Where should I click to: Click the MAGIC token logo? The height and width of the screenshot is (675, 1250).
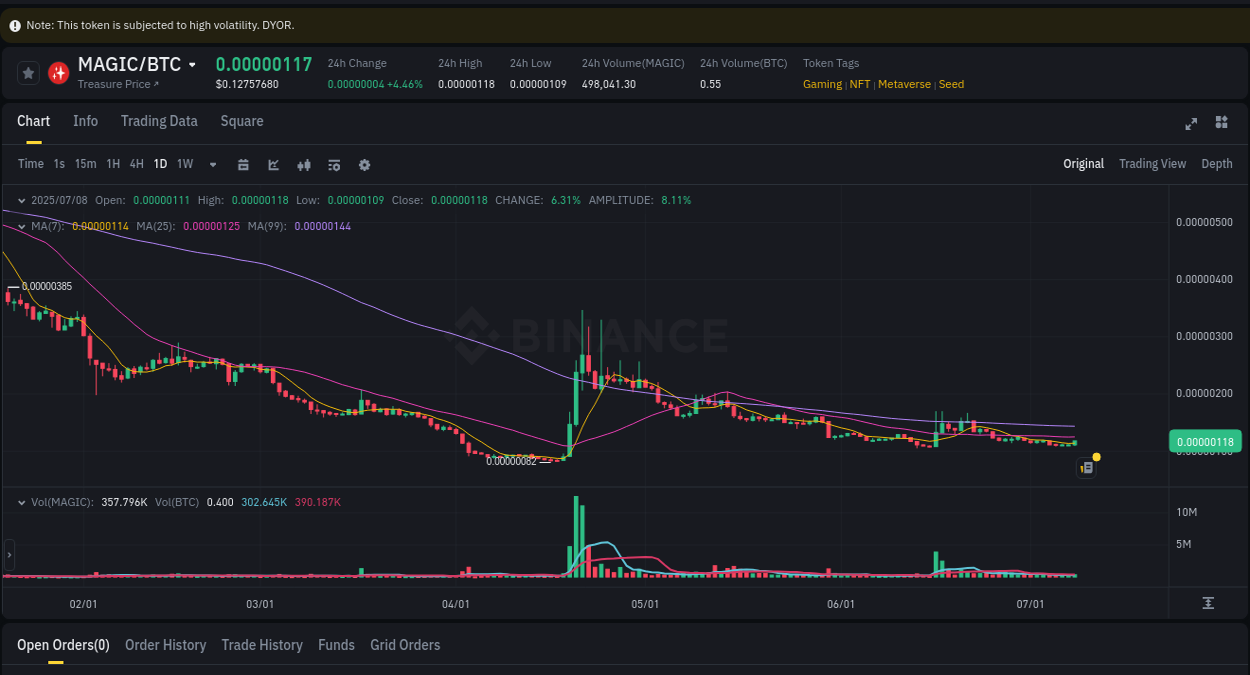tap(58, 72)
